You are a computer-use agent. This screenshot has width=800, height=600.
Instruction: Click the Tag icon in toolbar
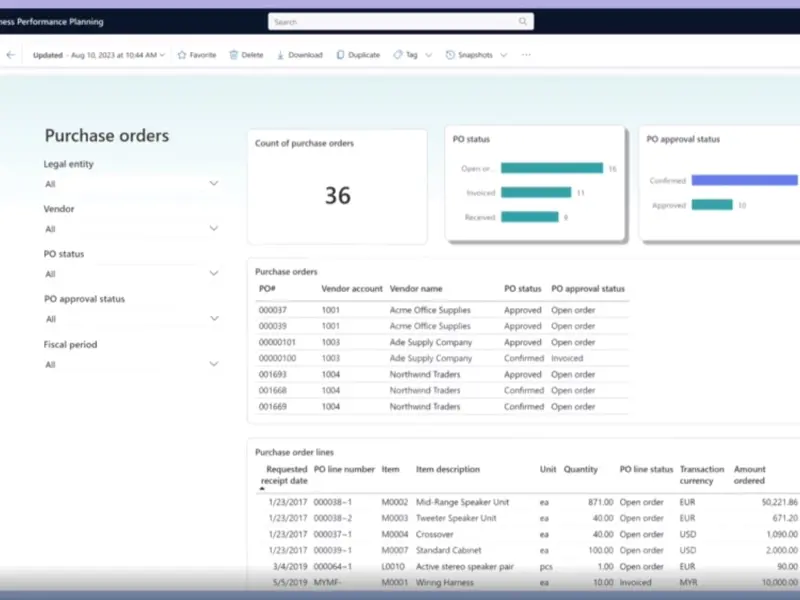(398, 55)
